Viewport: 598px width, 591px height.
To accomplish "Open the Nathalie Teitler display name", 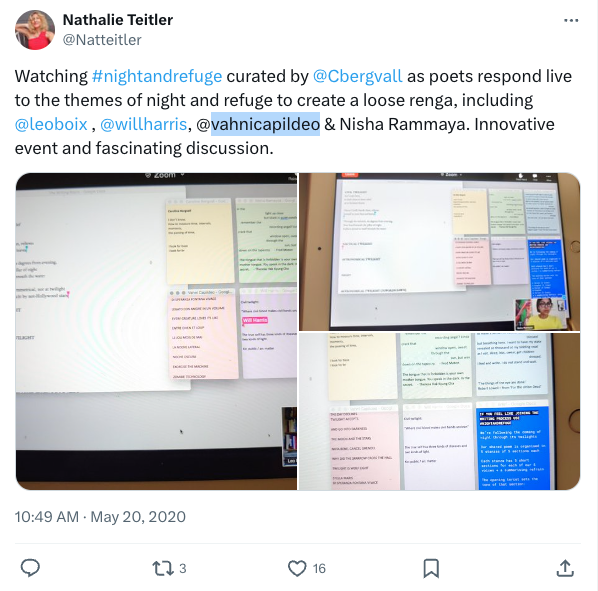I will click(118, 20).
